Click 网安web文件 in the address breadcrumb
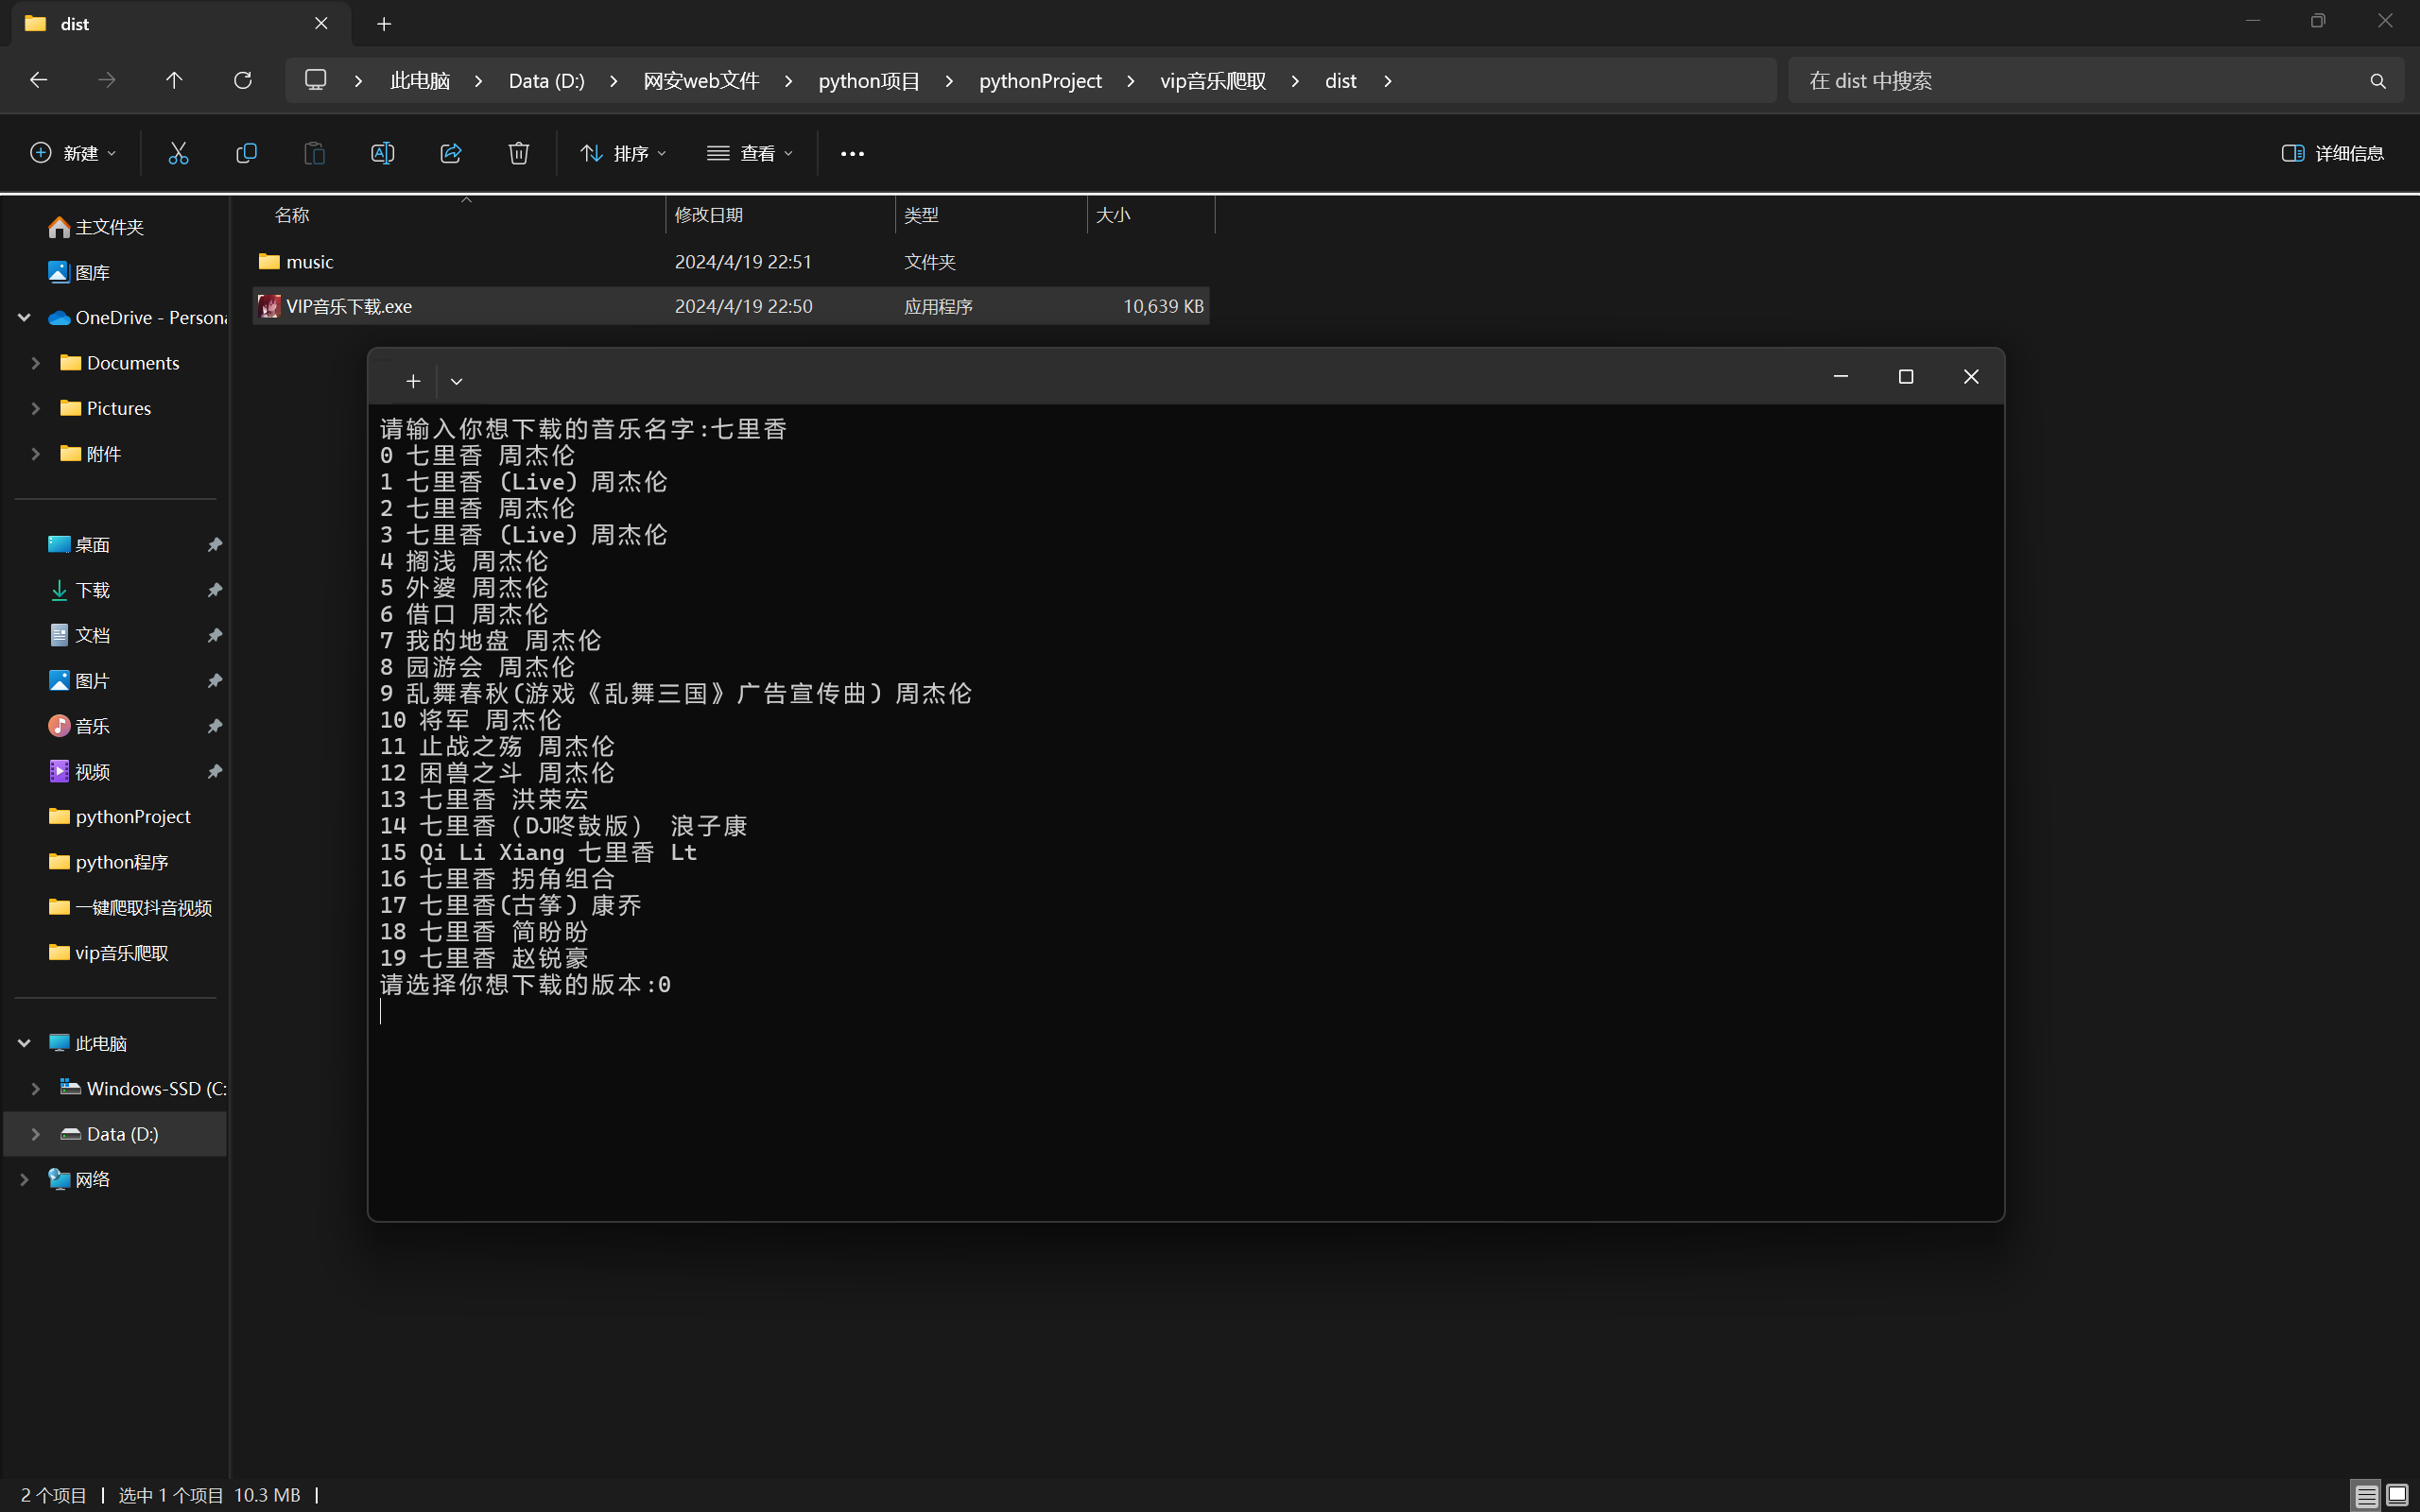This screenshot has height=1512, width=2420. click(x=701, y=81)
